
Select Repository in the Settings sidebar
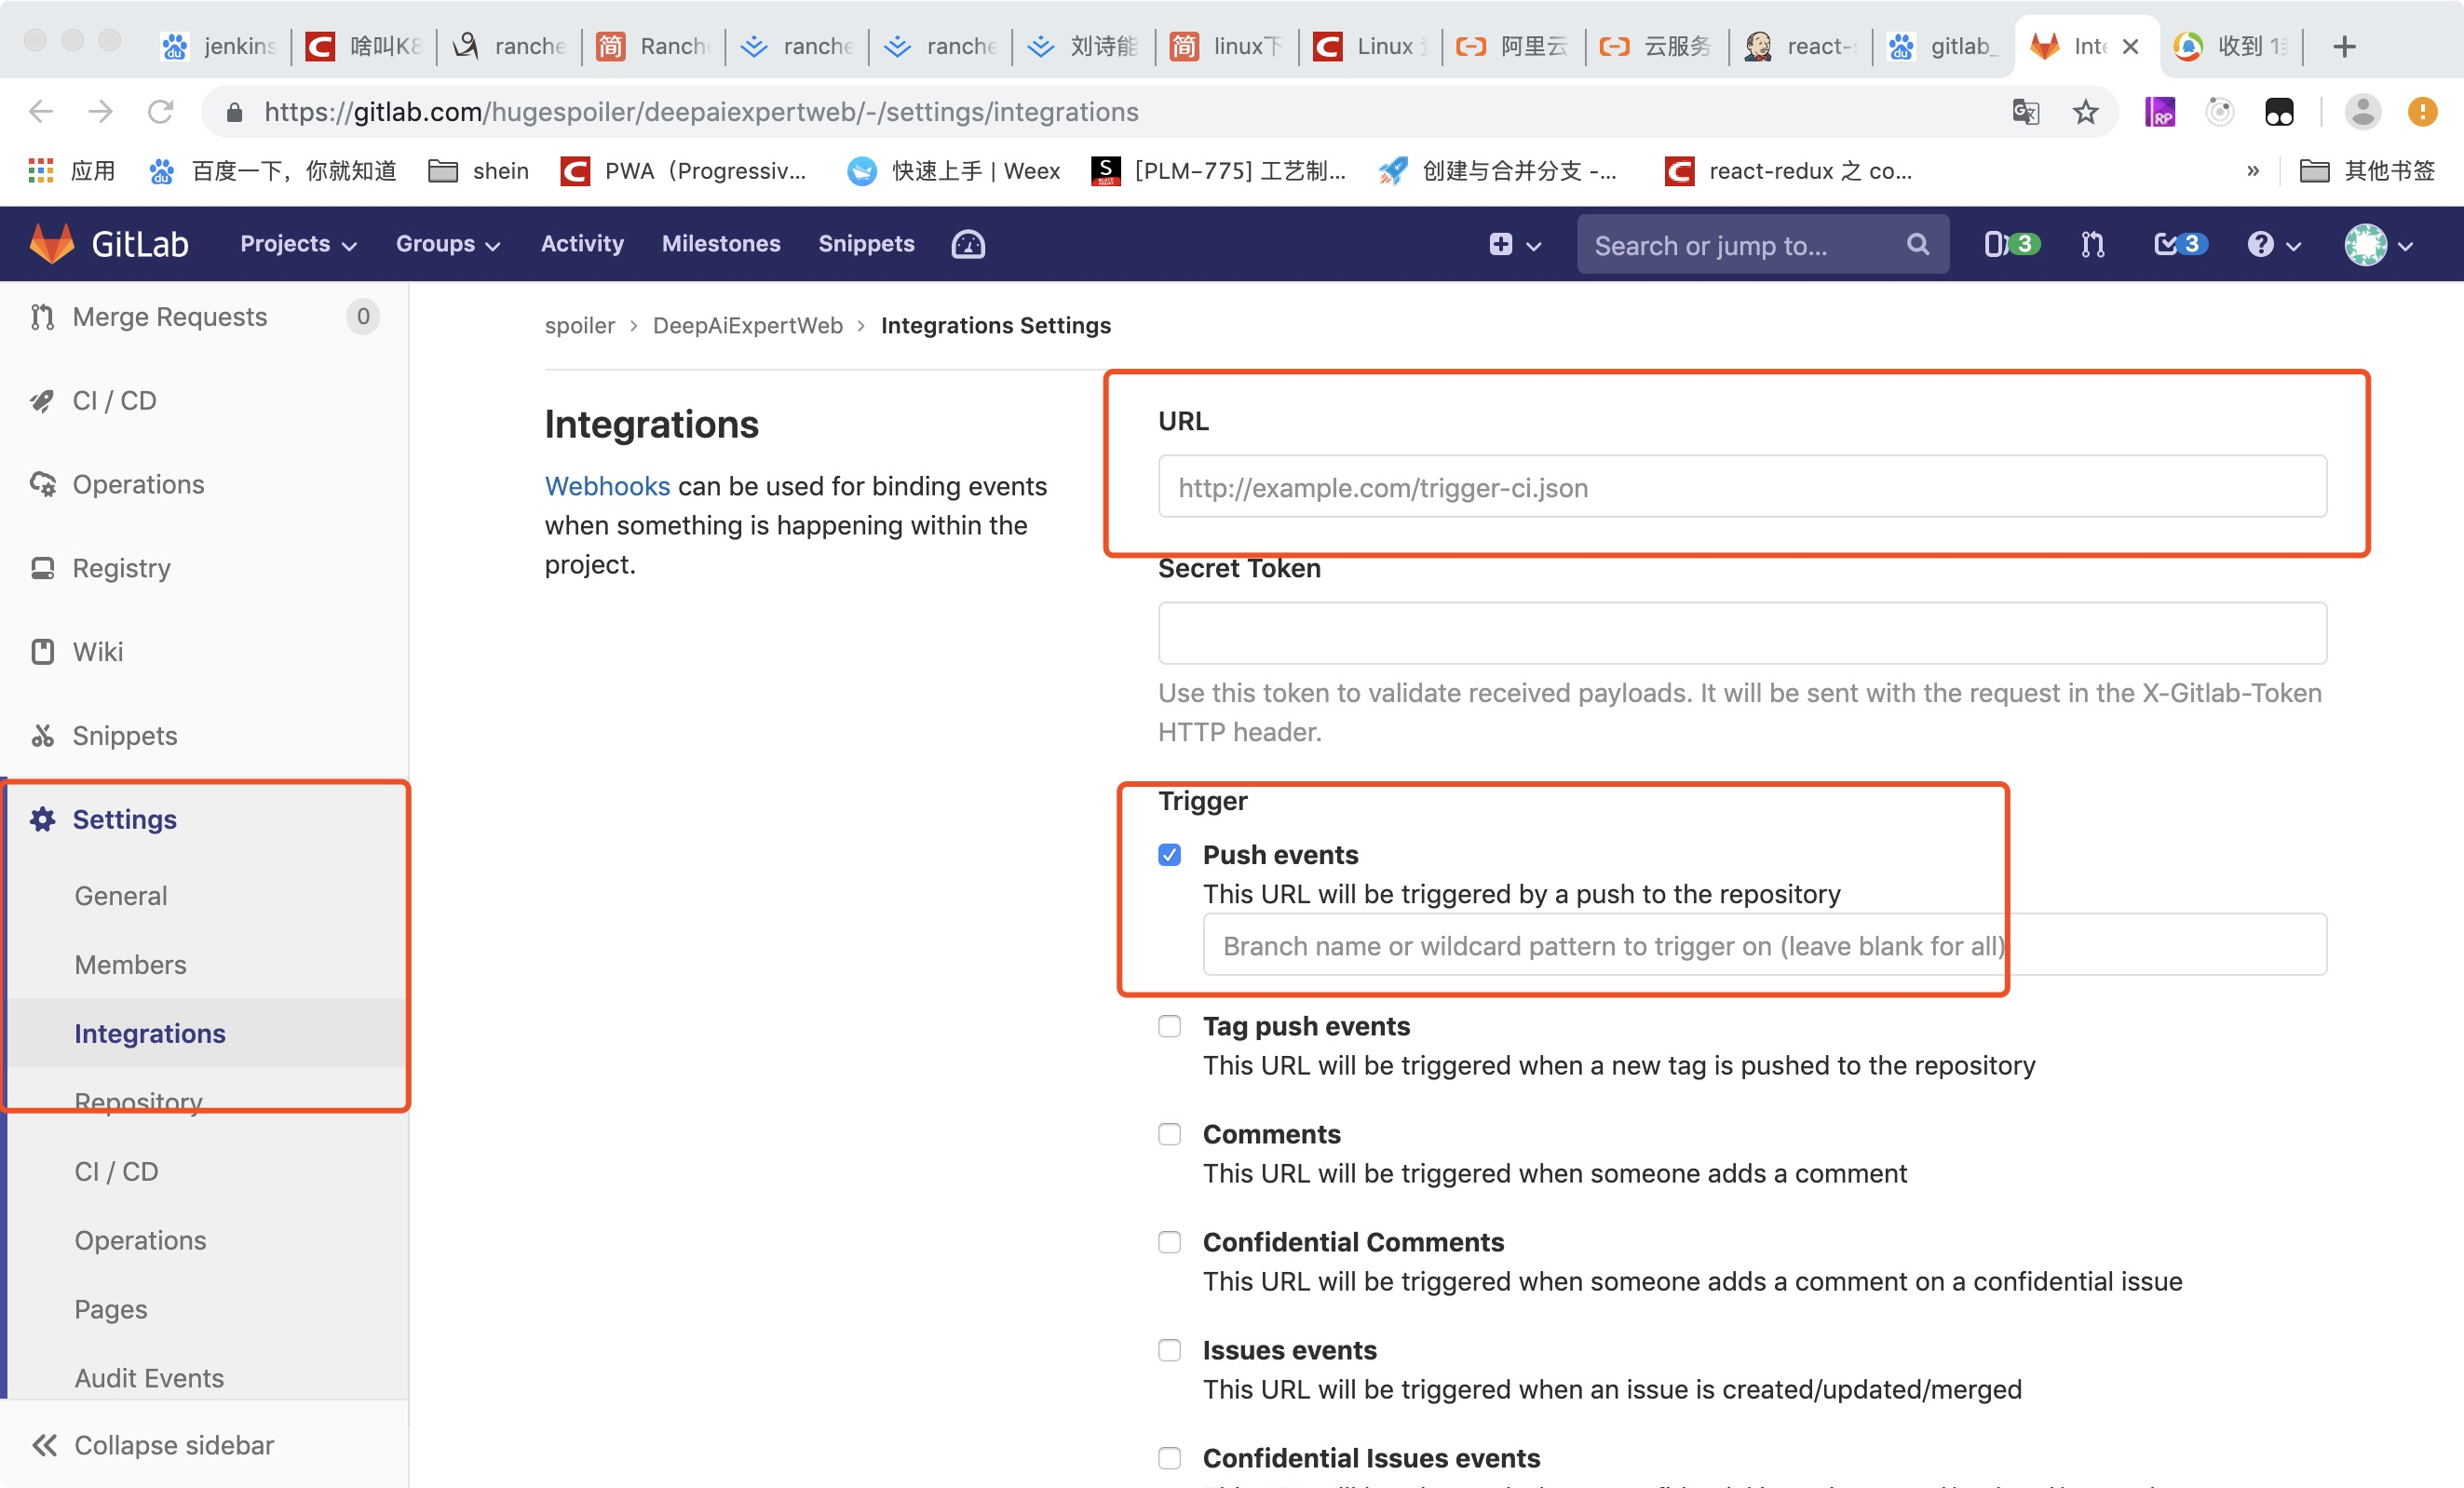click(x=138, y=1101)
